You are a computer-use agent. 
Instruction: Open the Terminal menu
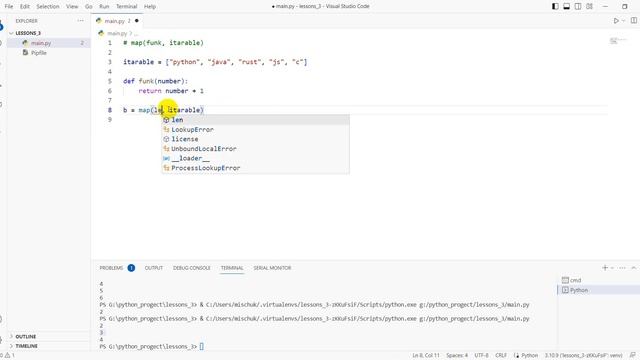pos(127,6)
